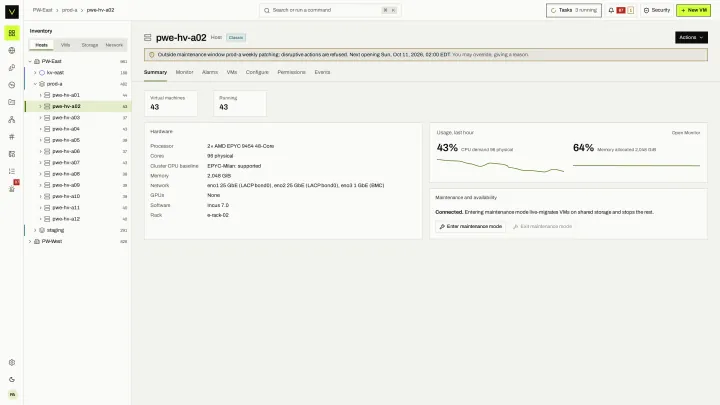The height and width of the screenshot is (405, 720).
Task: Click the pwe-hv-a01 host icon in tree
Action: pos(47,95)
